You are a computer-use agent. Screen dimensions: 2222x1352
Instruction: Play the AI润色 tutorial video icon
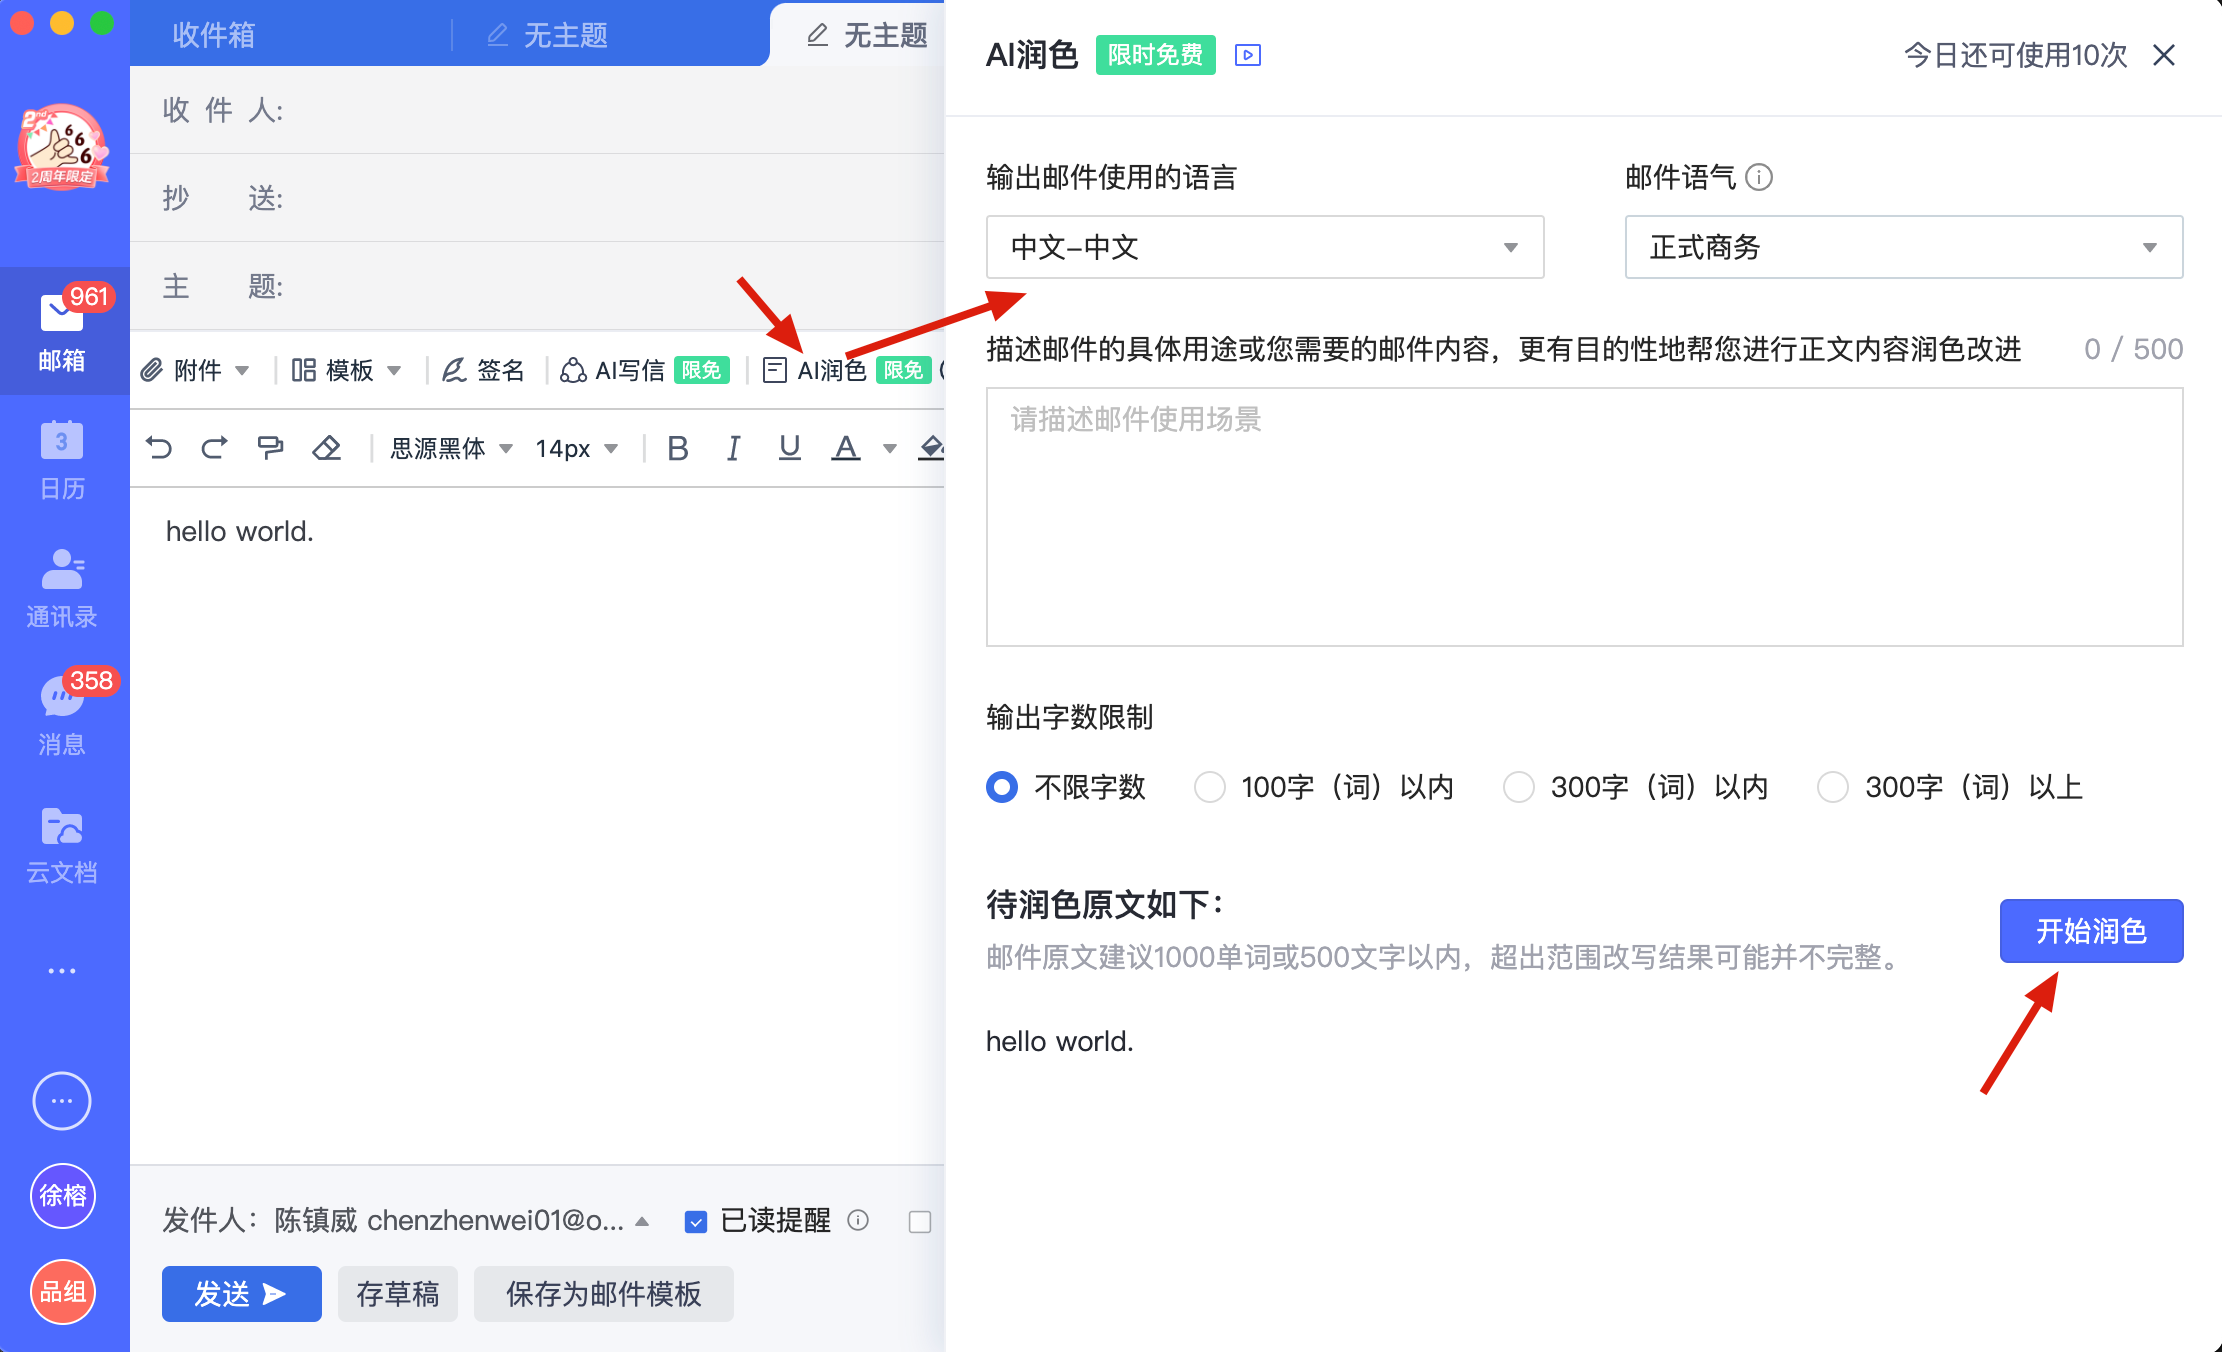click(1247, 56)
